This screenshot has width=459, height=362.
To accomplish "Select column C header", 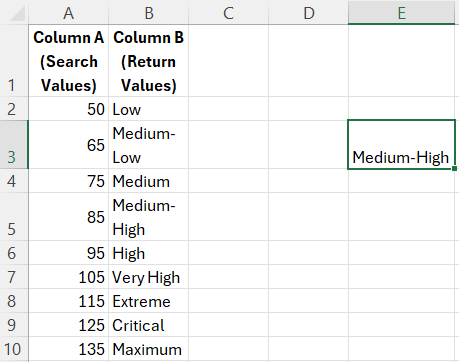I will [x=229, y=13].
